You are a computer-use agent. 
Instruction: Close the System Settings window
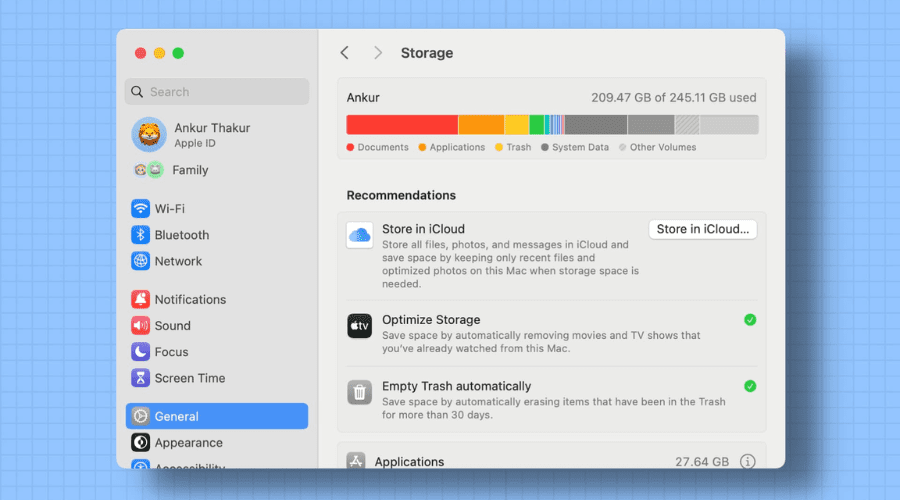point(141,53)
